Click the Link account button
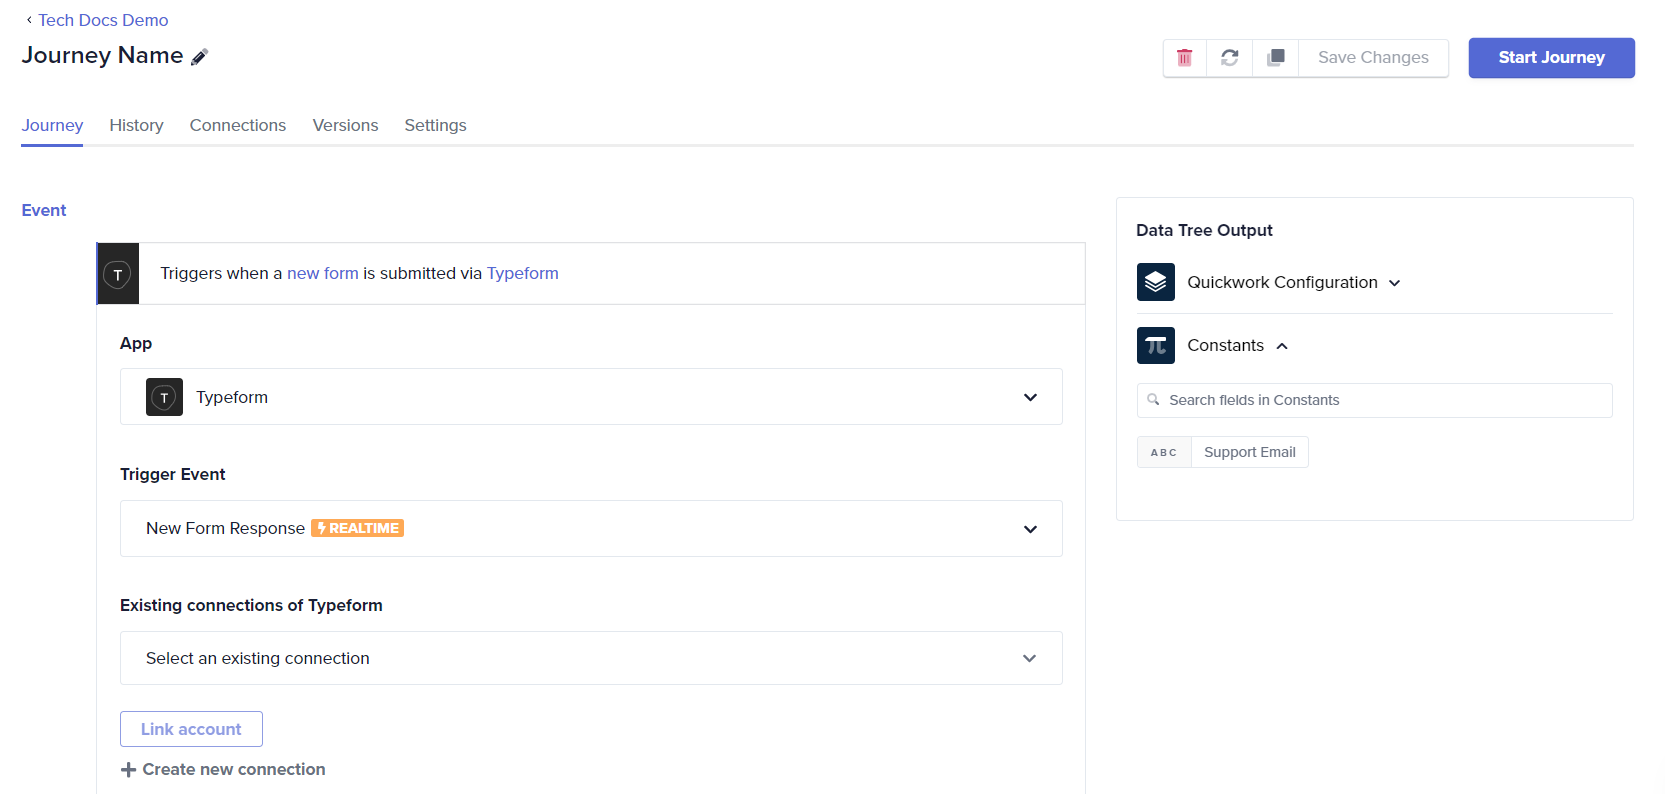Screen dimensions: 1665x794 tap(191, 729)
